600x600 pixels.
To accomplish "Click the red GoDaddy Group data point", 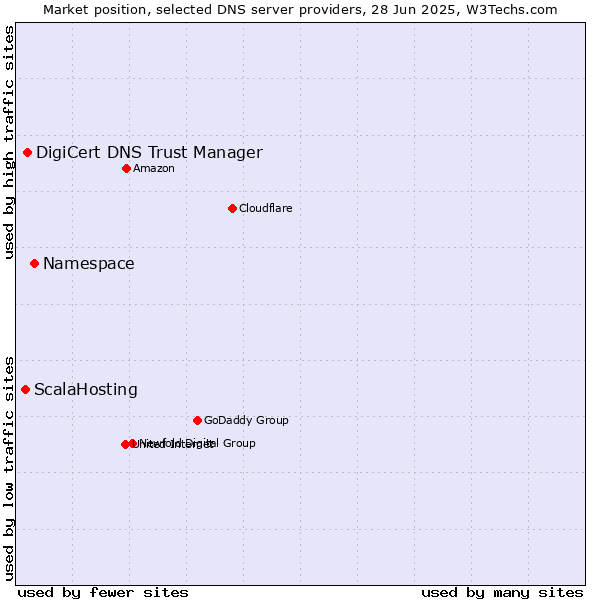I will point(197,421).
